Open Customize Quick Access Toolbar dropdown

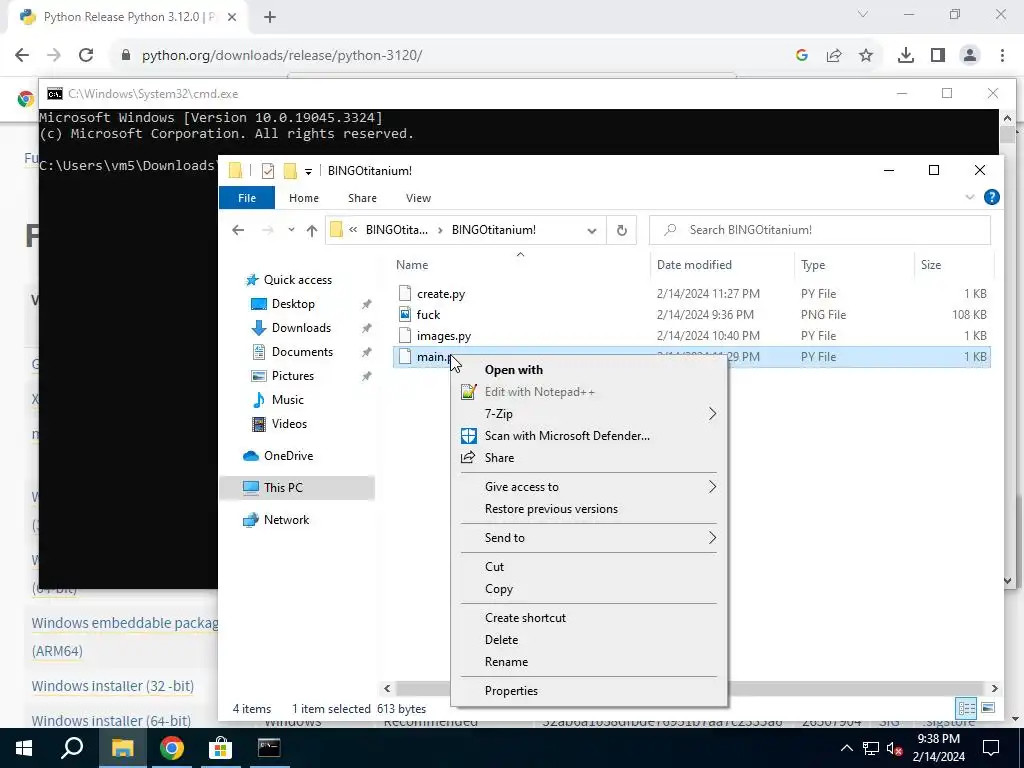[308, 172]
